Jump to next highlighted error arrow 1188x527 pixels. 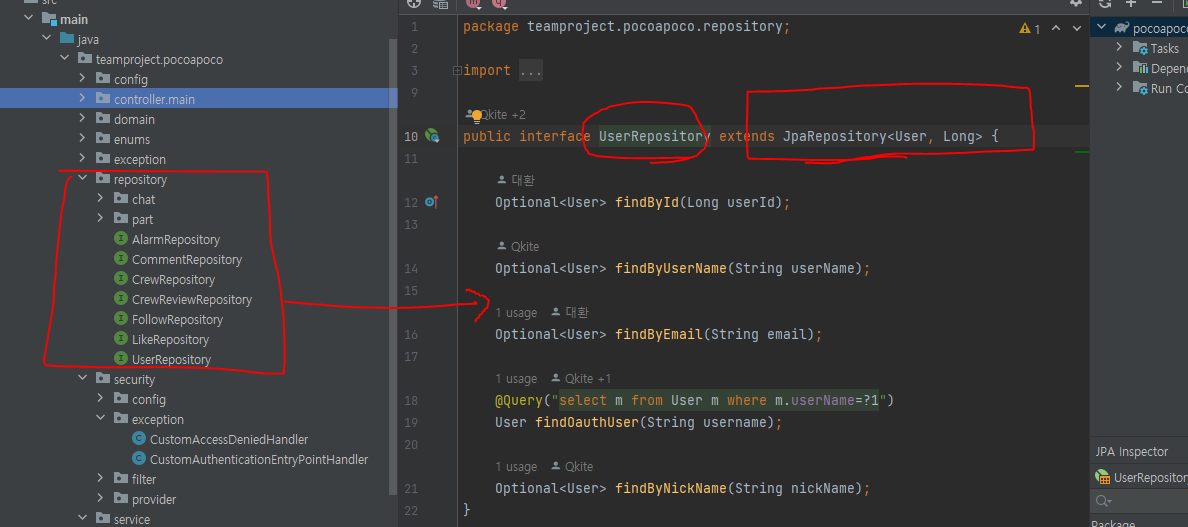tap(1078, 29)
